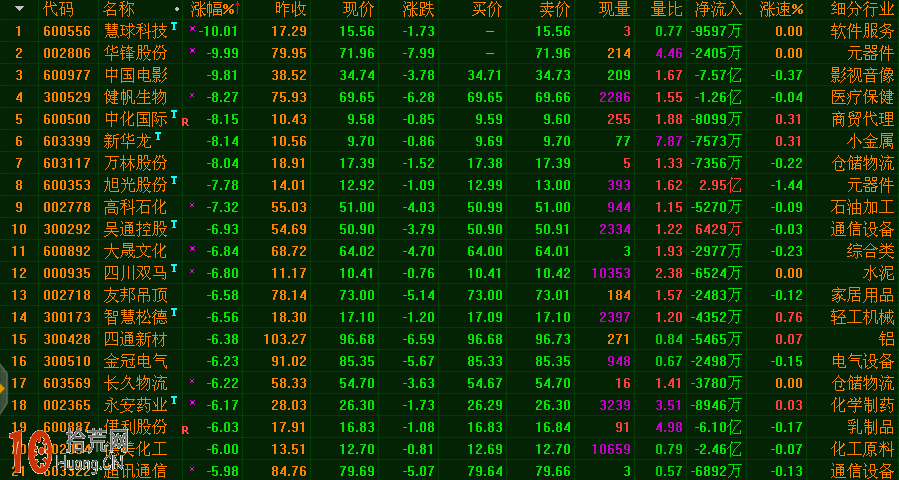Screen dimensions: 899x480
Task: Select stock name 四通新材
Action: tap(135, 339)
